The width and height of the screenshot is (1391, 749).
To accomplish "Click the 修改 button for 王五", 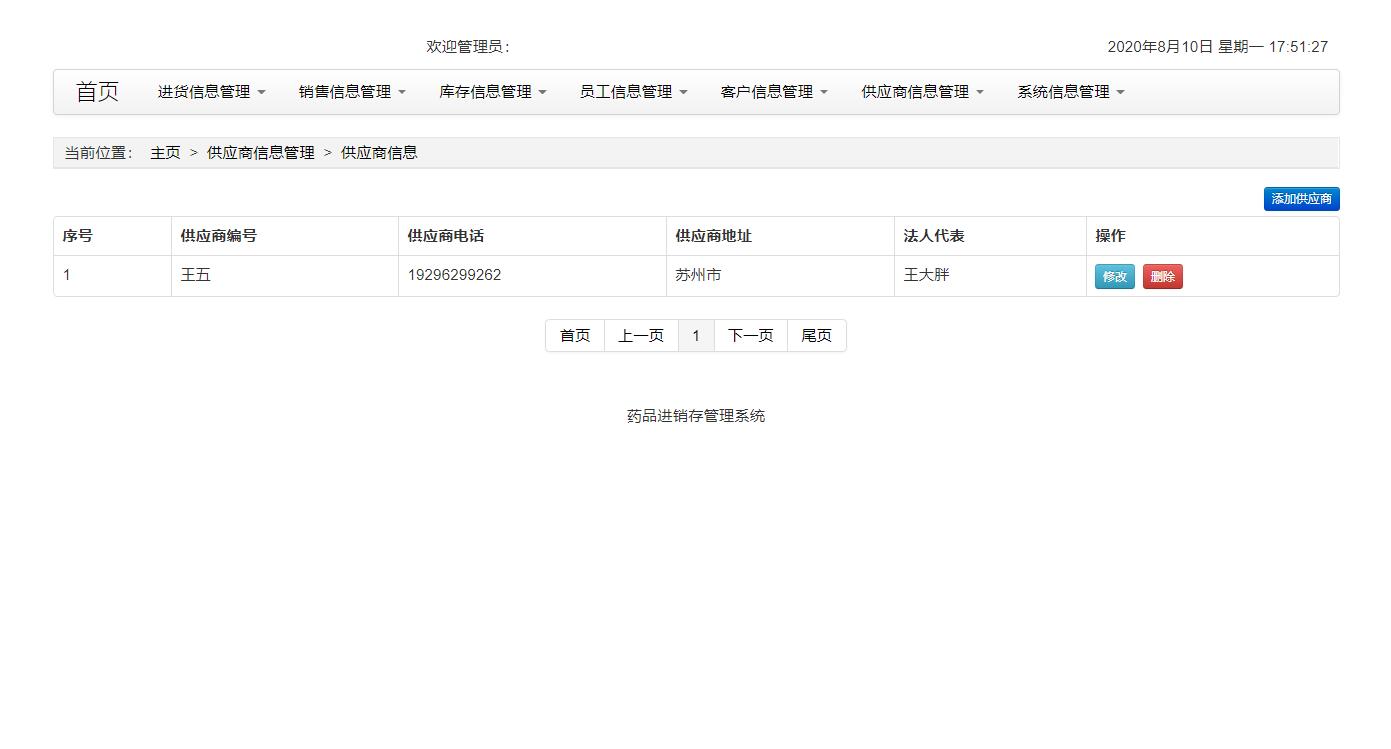I will [x=1114, y=276].
